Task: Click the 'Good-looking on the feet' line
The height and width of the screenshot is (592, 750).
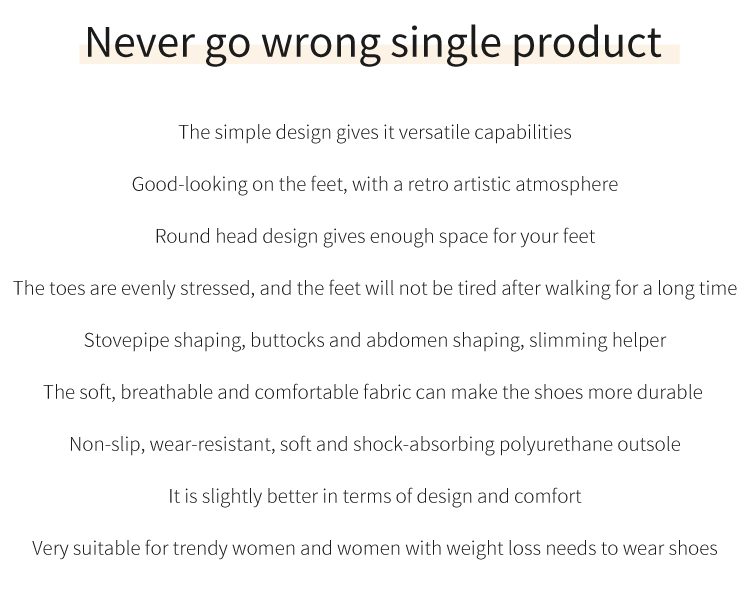Action: 374,184
